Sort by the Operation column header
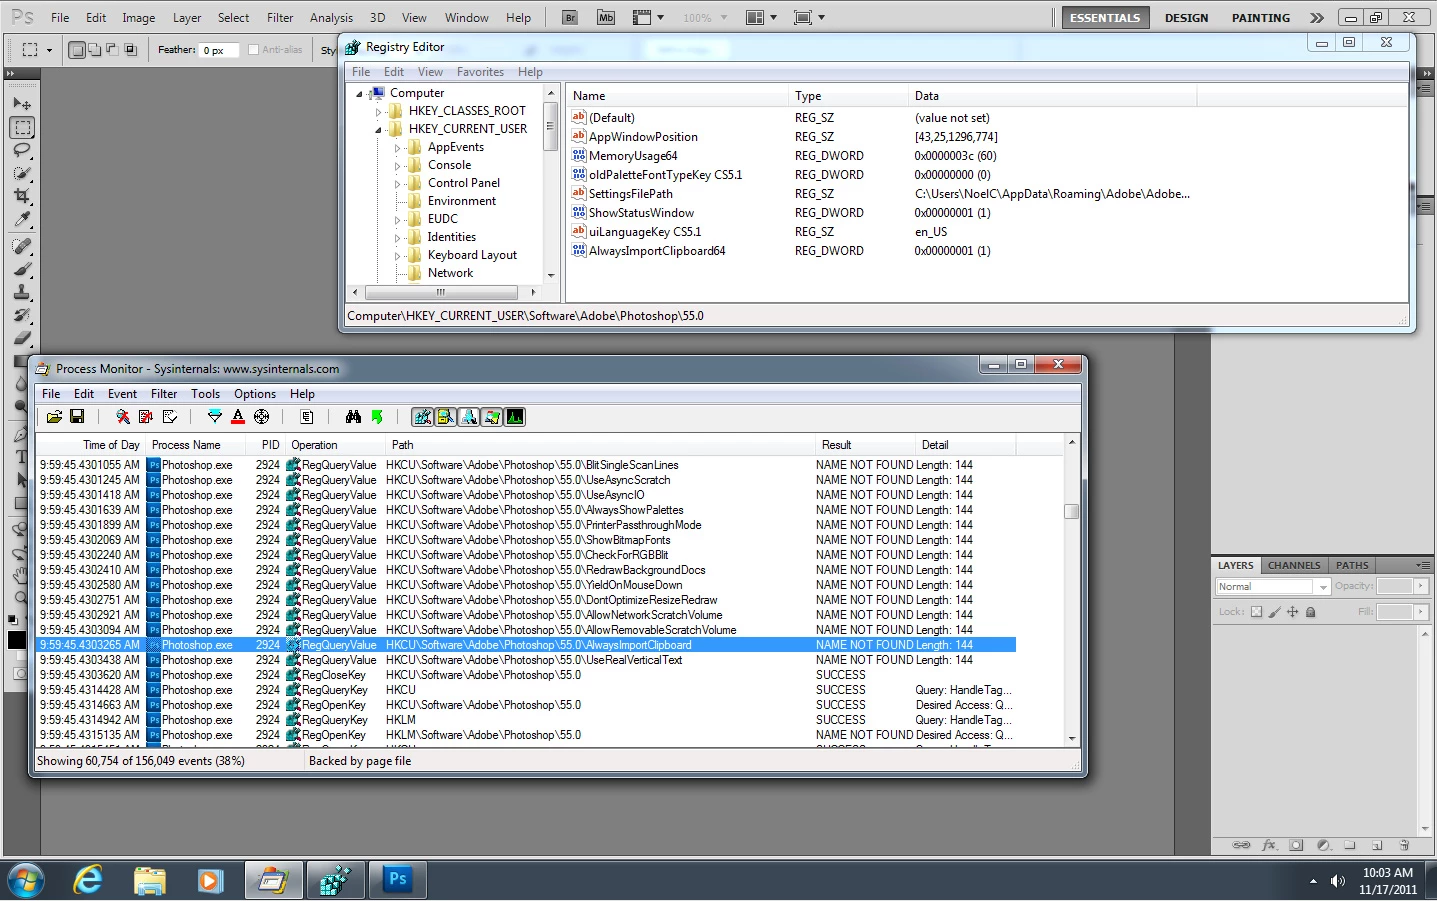 pyautogui.click(x=335, y=445)
